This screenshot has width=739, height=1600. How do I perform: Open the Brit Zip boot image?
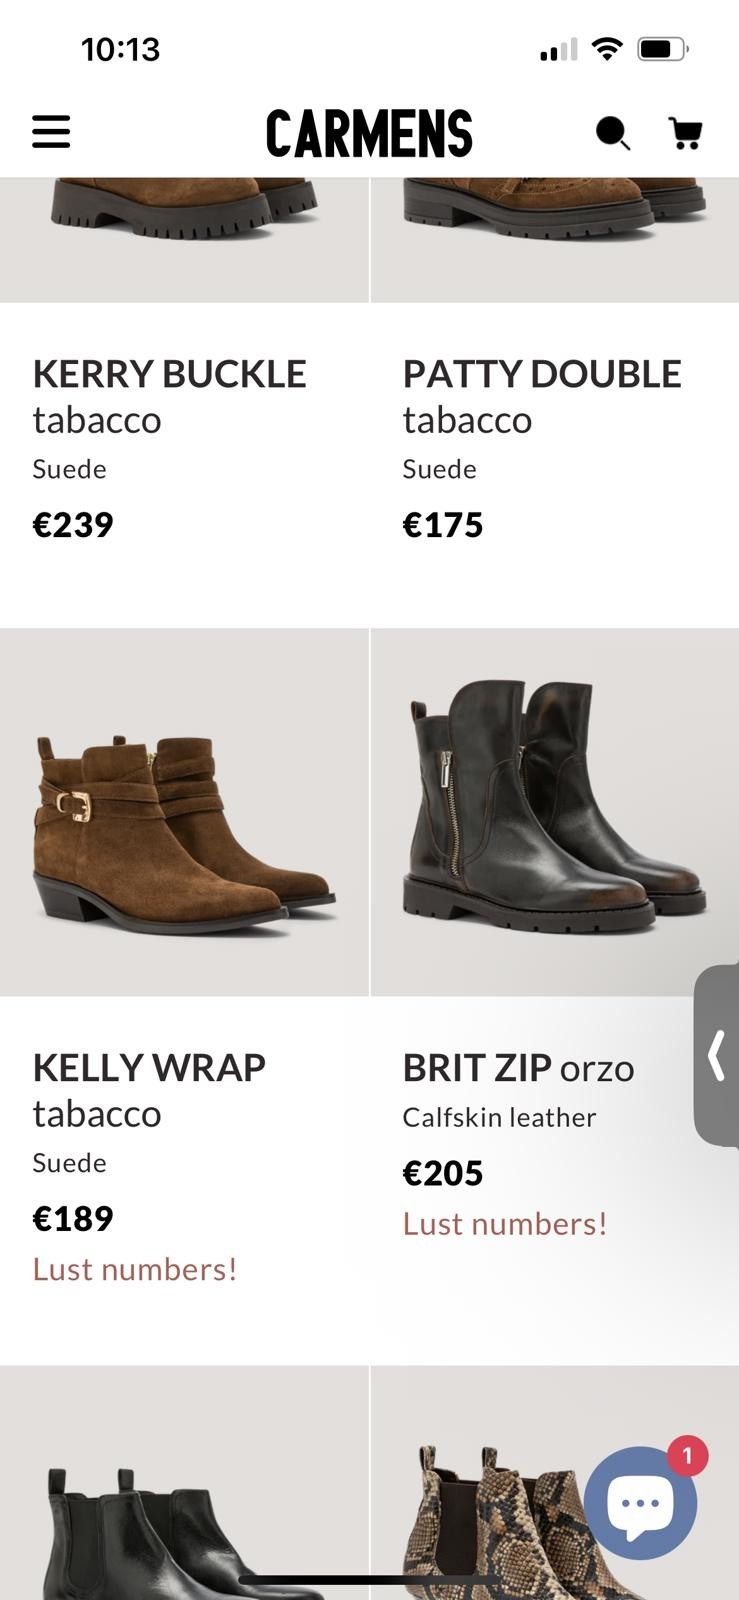click(x=554, y=812)
